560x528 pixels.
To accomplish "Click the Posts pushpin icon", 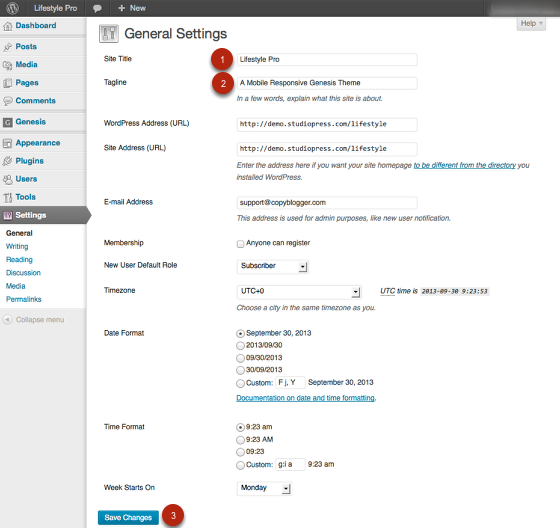I will pos(8,47).
